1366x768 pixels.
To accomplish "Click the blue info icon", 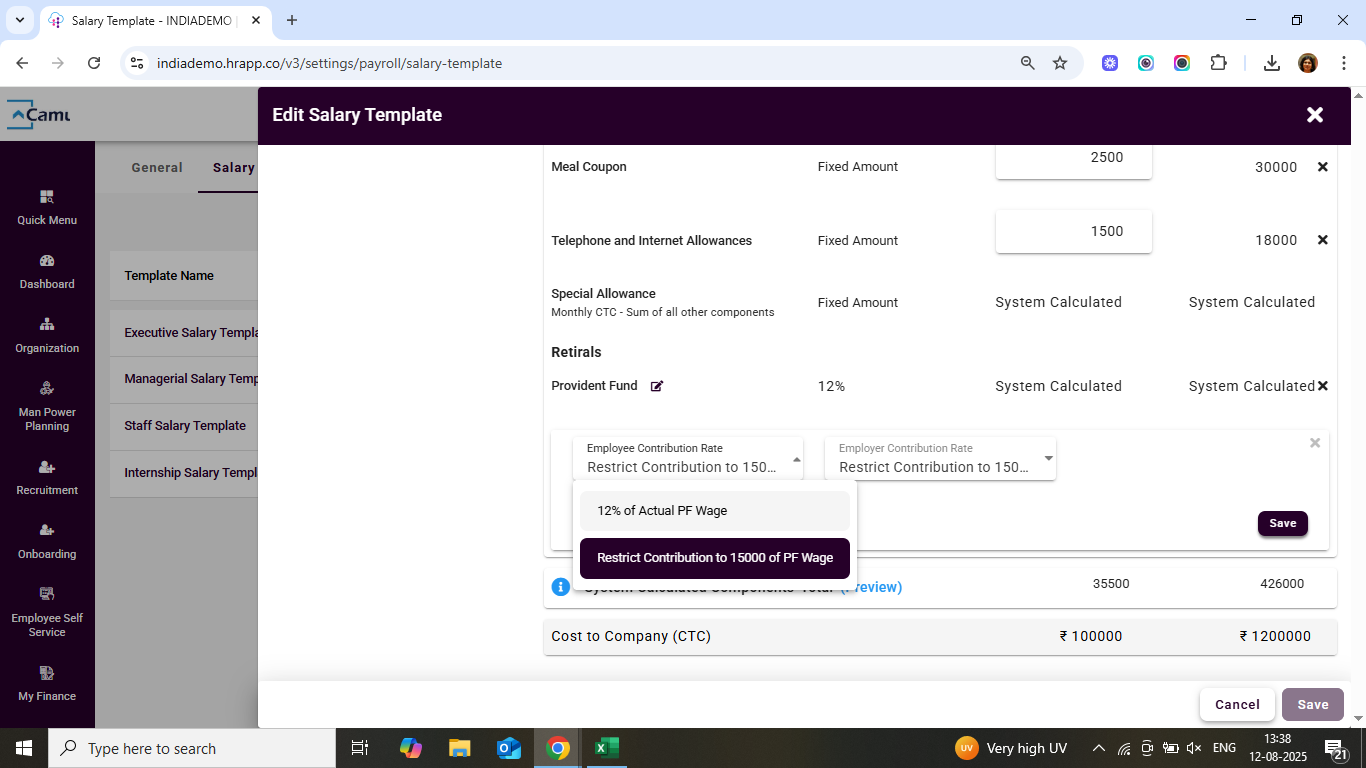I will tap(561, 587).
